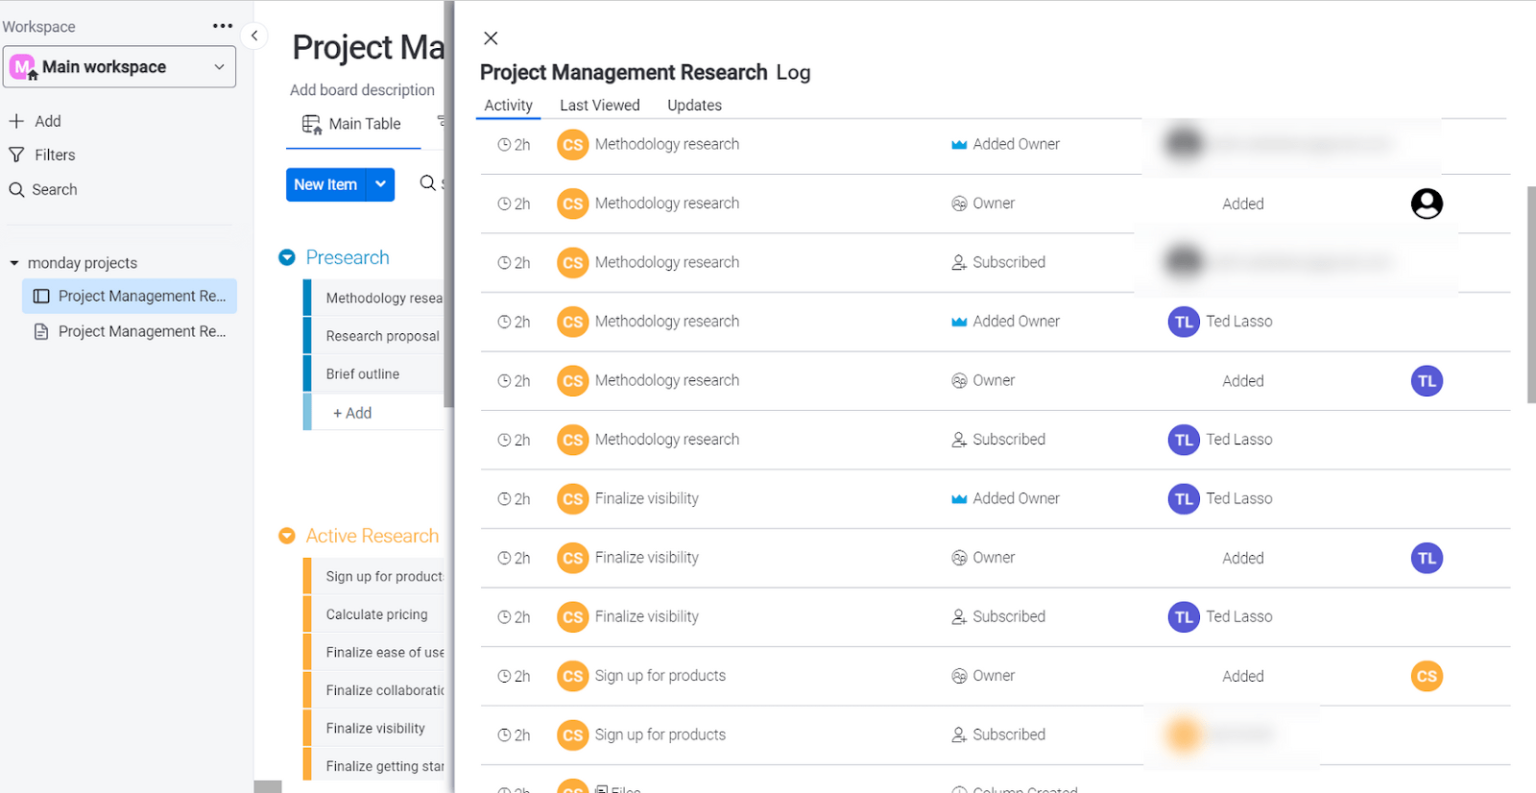
Task: Click the New Item button
Action: coord(326,184)
